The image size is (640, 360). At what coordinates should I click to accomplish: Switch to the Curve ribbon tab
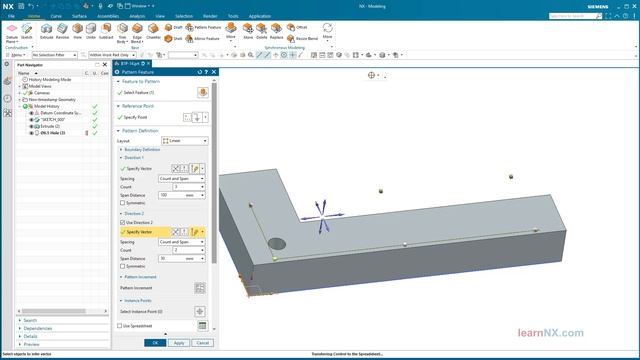click(x=56, y=16)
